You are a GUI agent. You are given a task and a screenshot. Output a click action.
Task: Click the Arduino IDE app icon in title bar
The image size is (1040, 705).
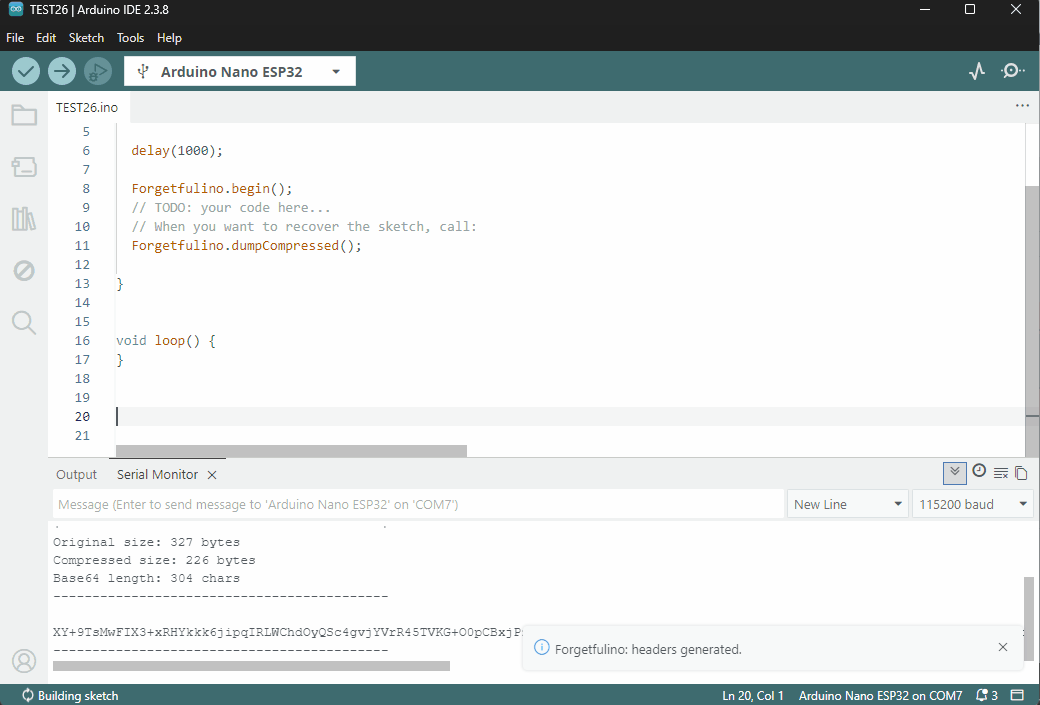click(x=15, y=9)
